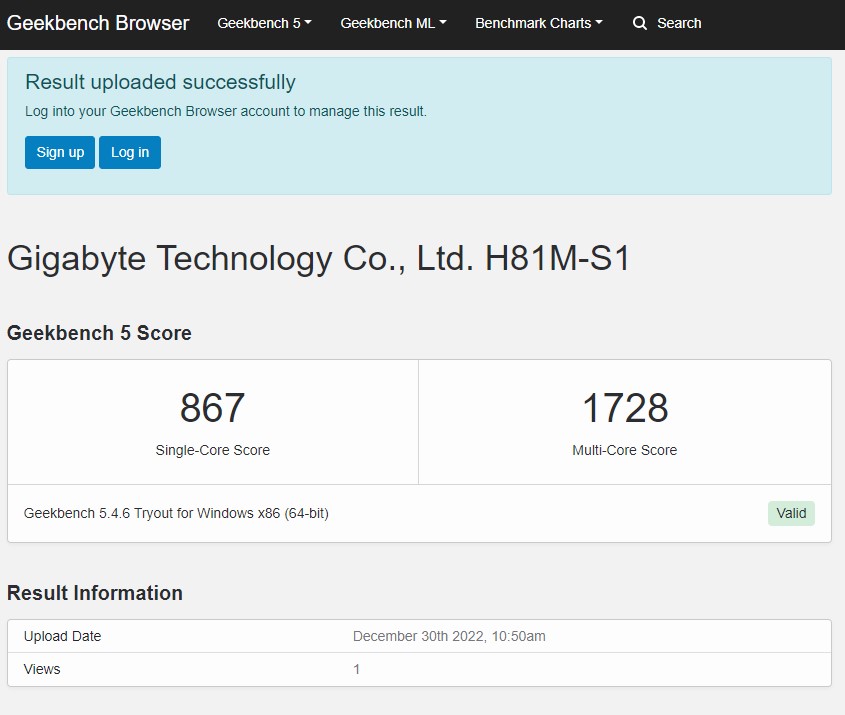The image size is (845, 715).
Task: Select the single-core score value 867
Action: pos(212,408)
